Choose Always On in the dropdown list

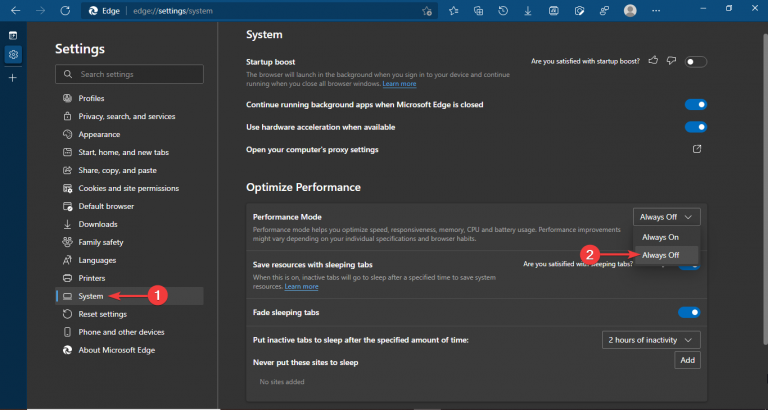667,237
